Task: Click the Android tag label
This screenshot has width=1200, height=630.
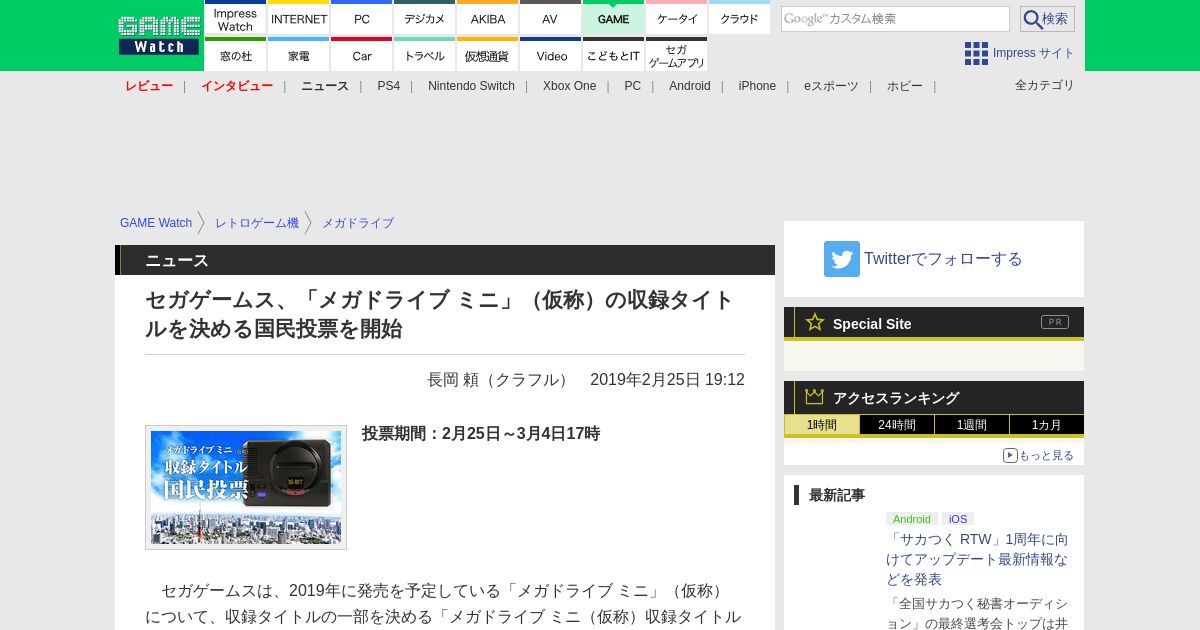Action: tap(912, 519)
